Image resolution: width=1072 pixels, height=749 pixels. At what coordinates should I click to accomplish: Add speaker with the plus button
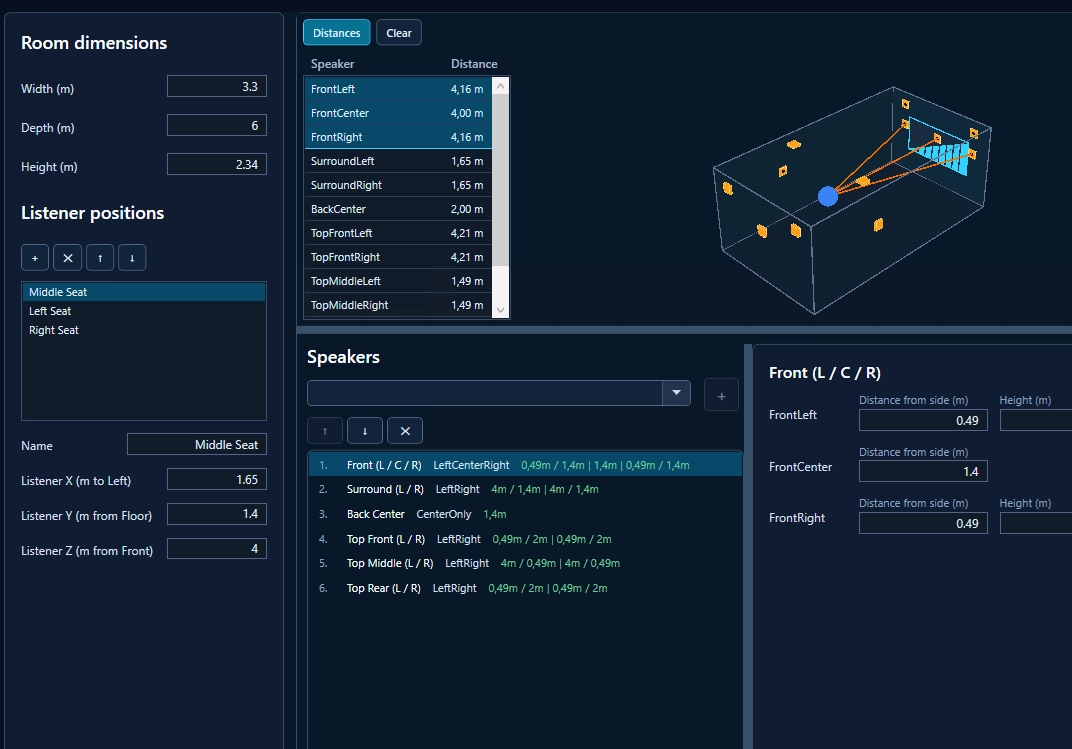tap(721, 396)
